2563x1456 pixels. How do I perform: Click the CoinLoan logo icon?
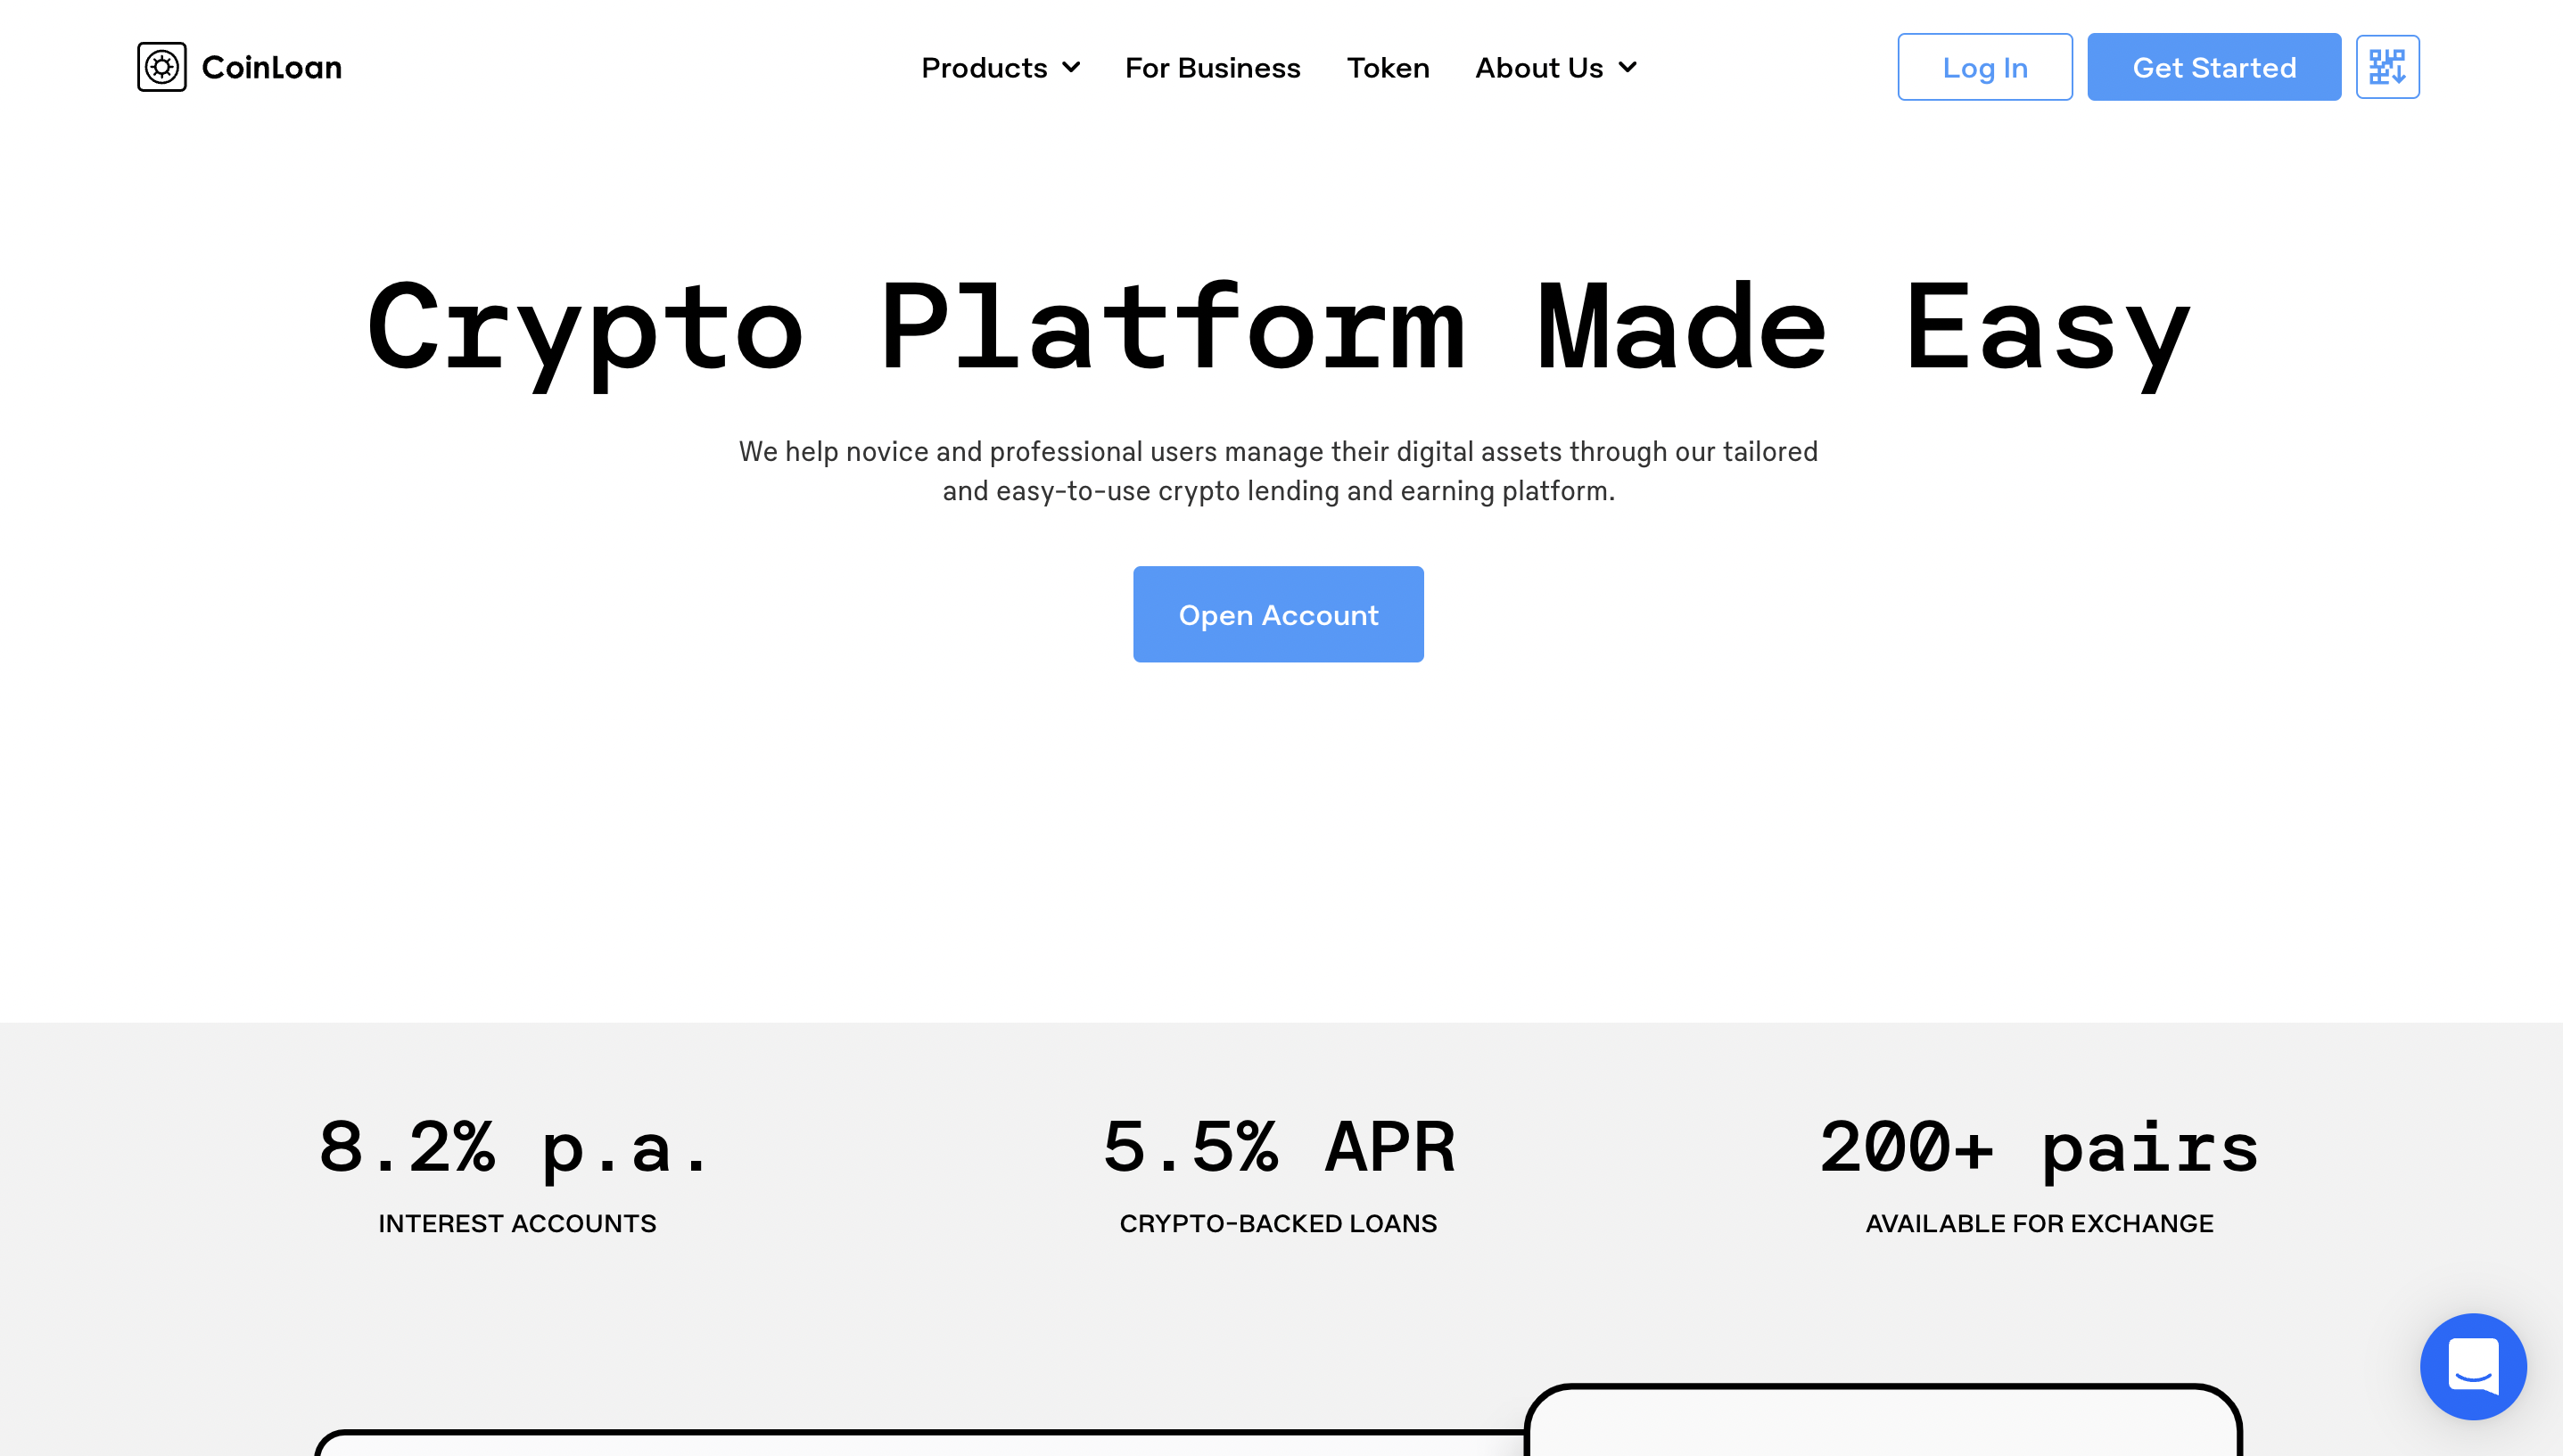click(x=164, y=67)
